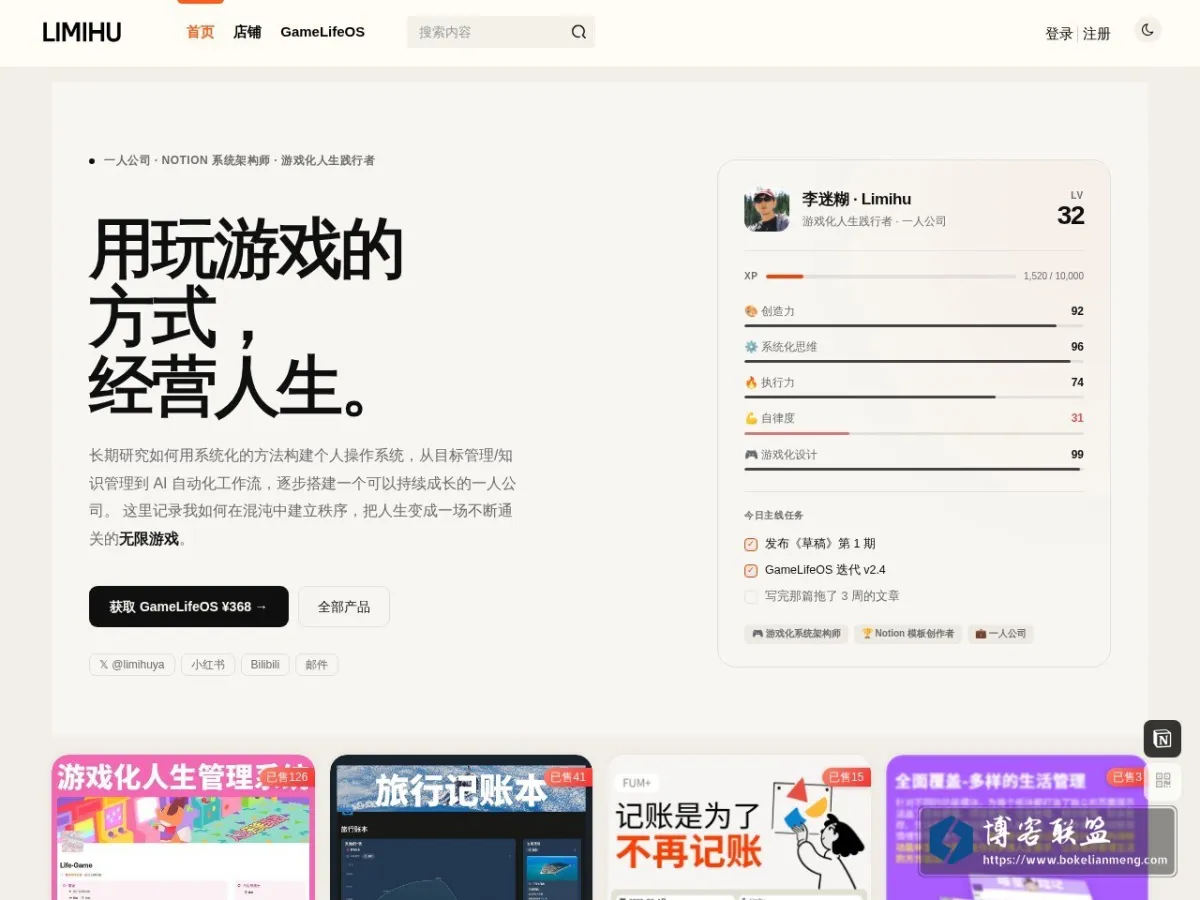The height and width of the screenshot is (900, 1200).
Task: Click the name 李迷糊 · Limihu
Action: click(856, 199)
